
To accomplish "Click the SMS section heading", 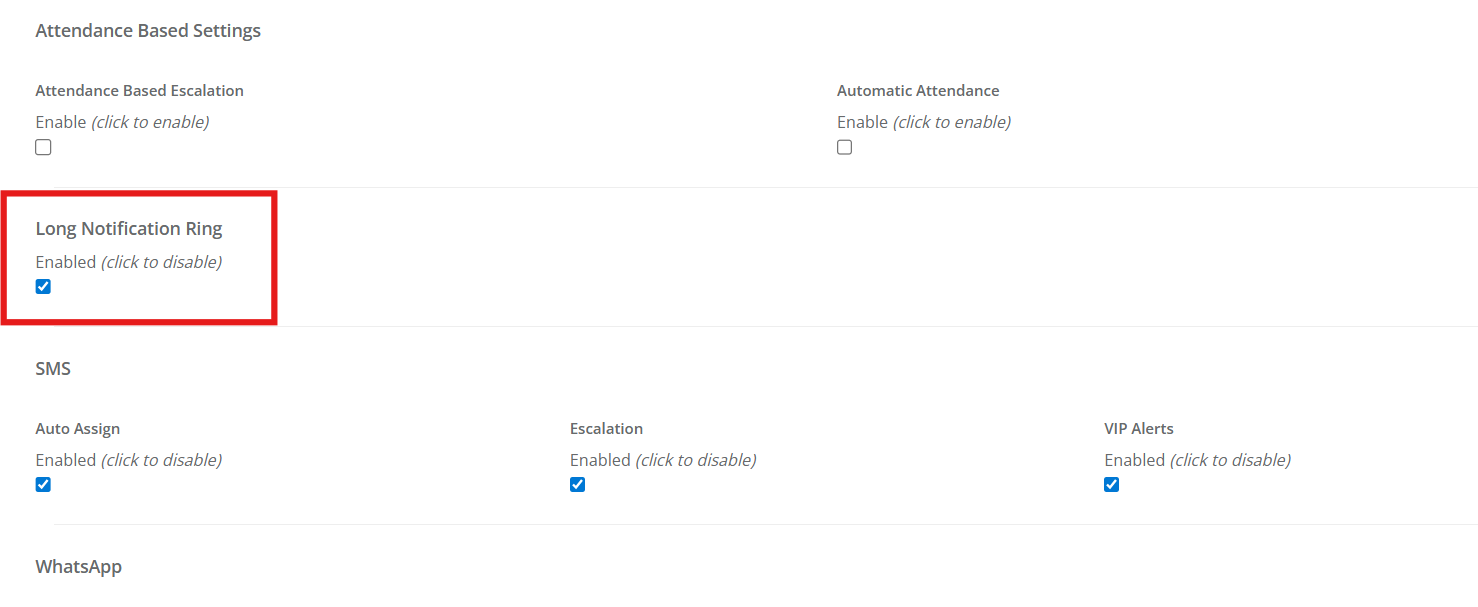I will (53, 369).
